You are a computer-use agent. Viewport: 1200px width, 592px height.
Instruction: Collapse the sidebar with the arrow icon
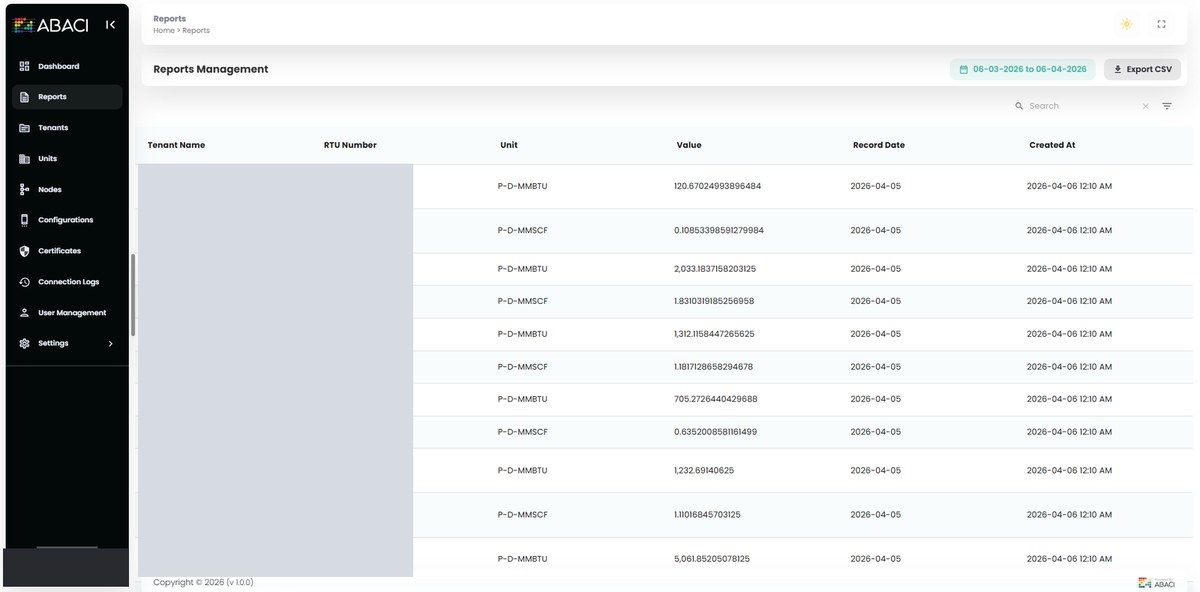(x=110, y=24)
